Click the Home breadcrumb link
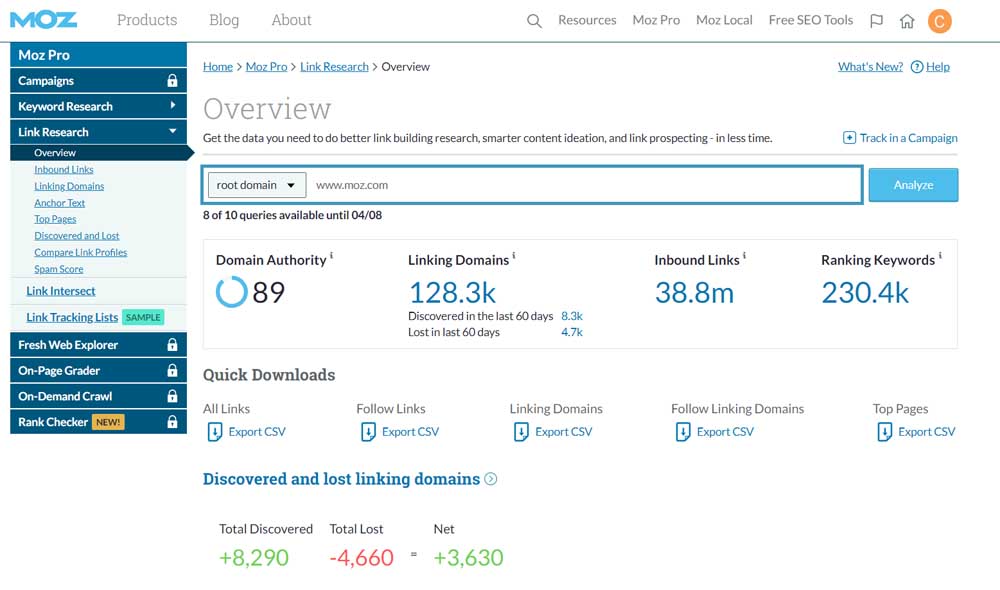The width and height of the screenshot is (1000, 590). pos(217,66)
